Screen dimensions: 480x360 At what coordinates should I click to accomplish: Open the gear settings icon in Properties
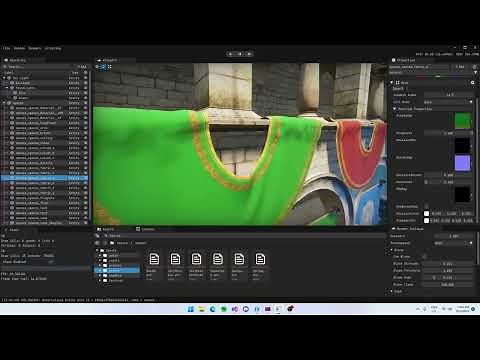pyautogui.click(x=475, y=67)
